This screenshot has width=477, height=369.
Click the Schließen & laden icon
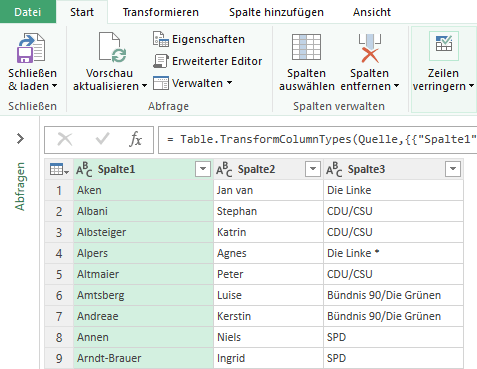click(x=31, y=48)
